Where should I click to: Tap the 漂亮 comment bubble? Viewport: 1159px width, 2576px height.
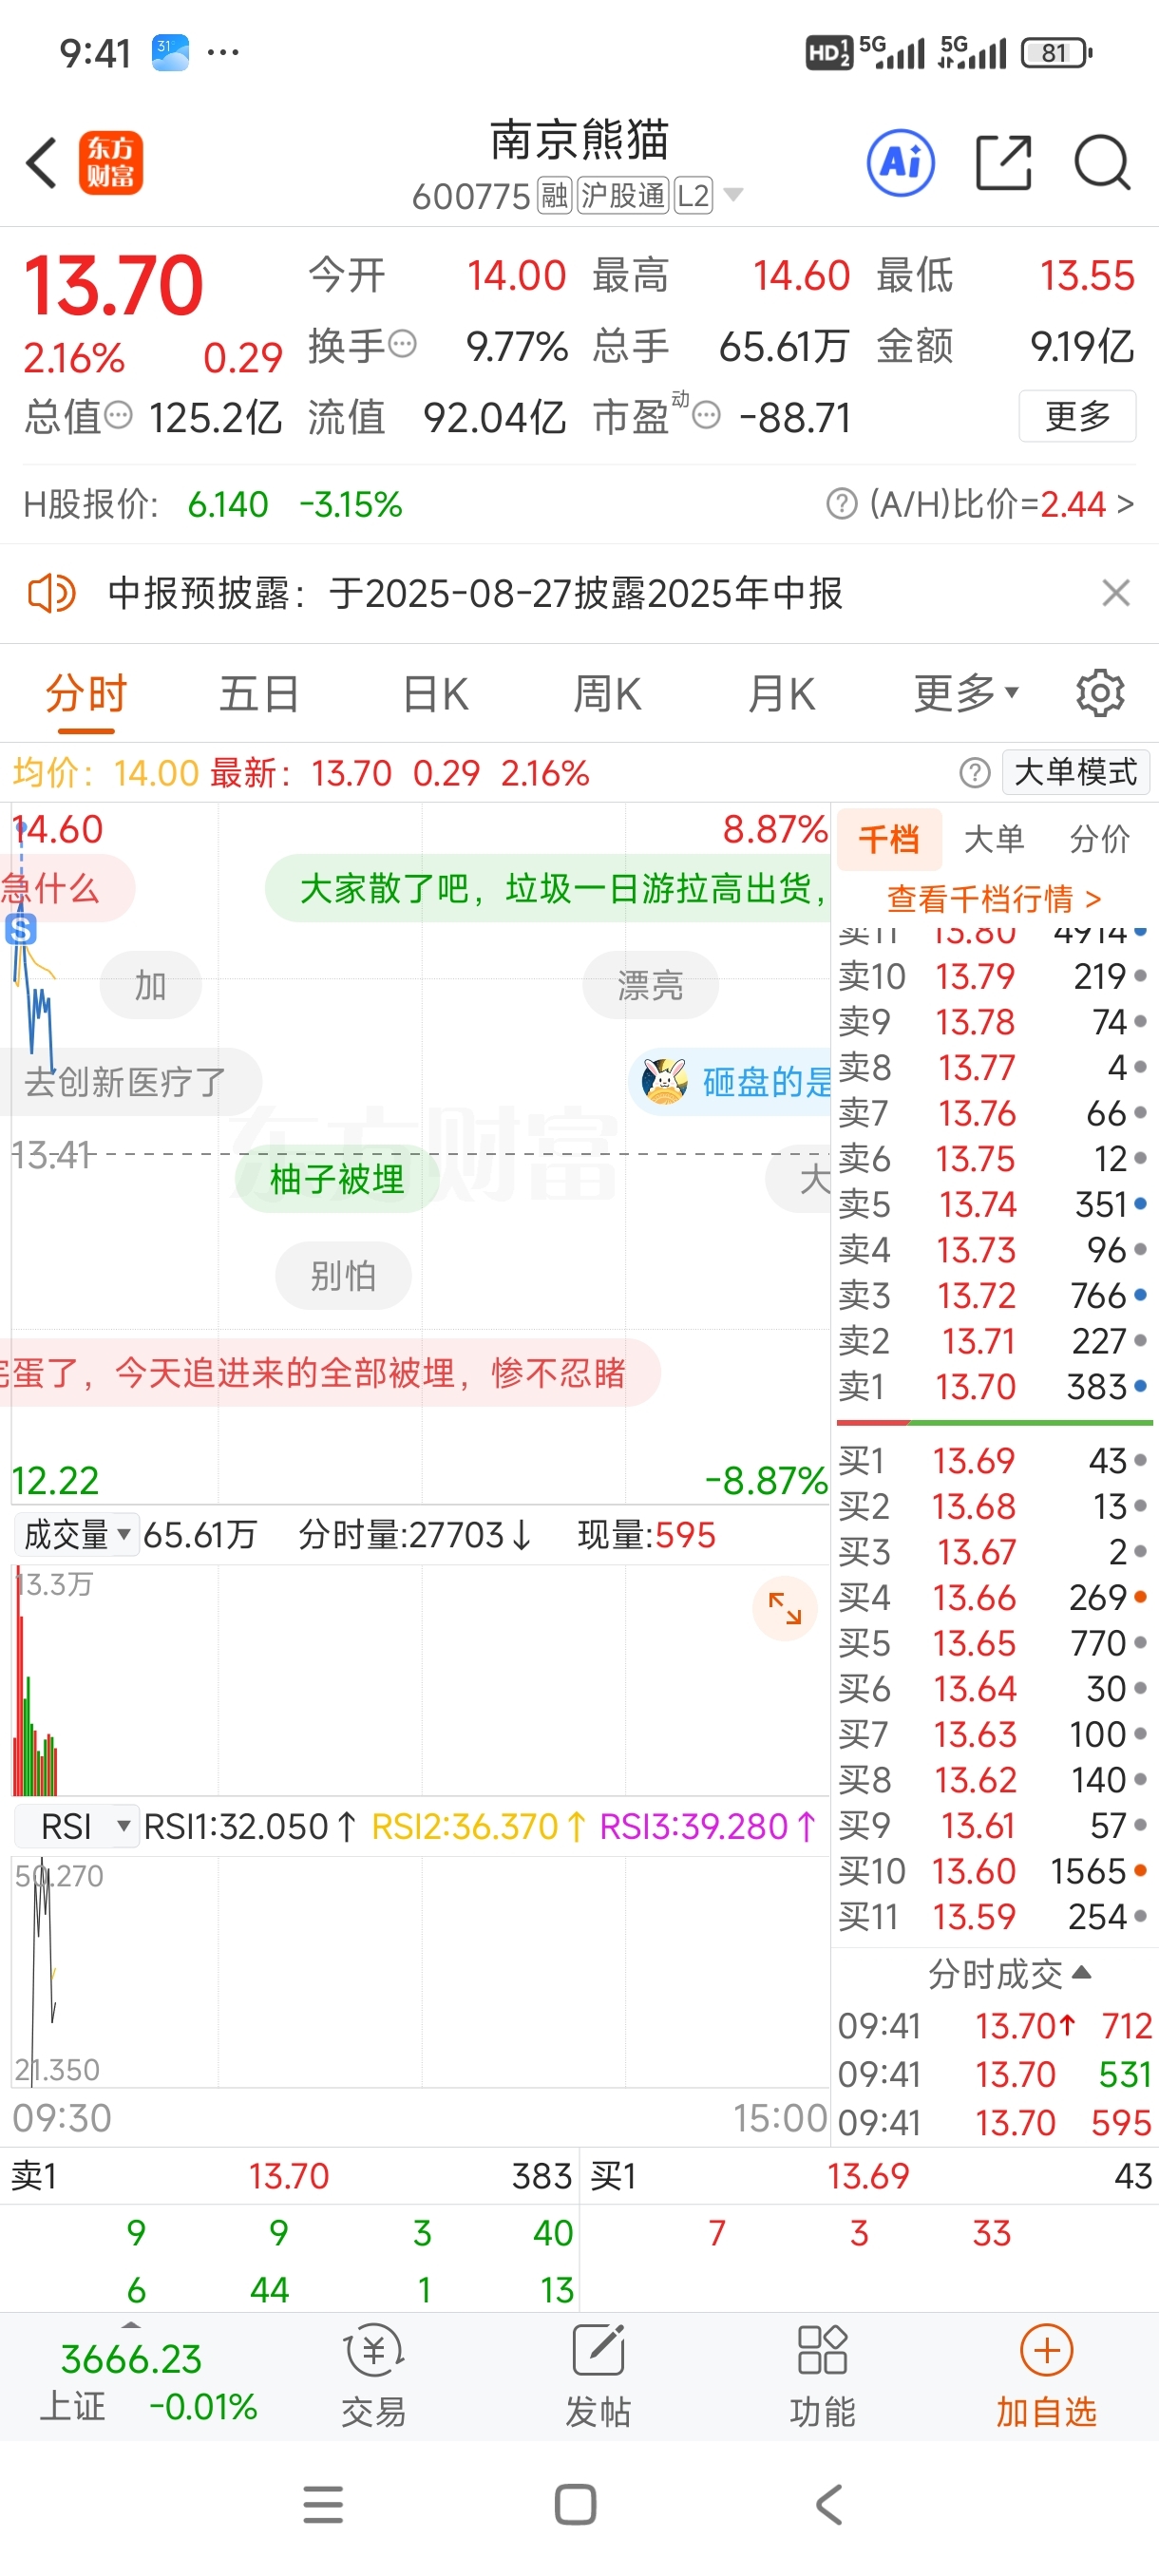coord(650,985)
